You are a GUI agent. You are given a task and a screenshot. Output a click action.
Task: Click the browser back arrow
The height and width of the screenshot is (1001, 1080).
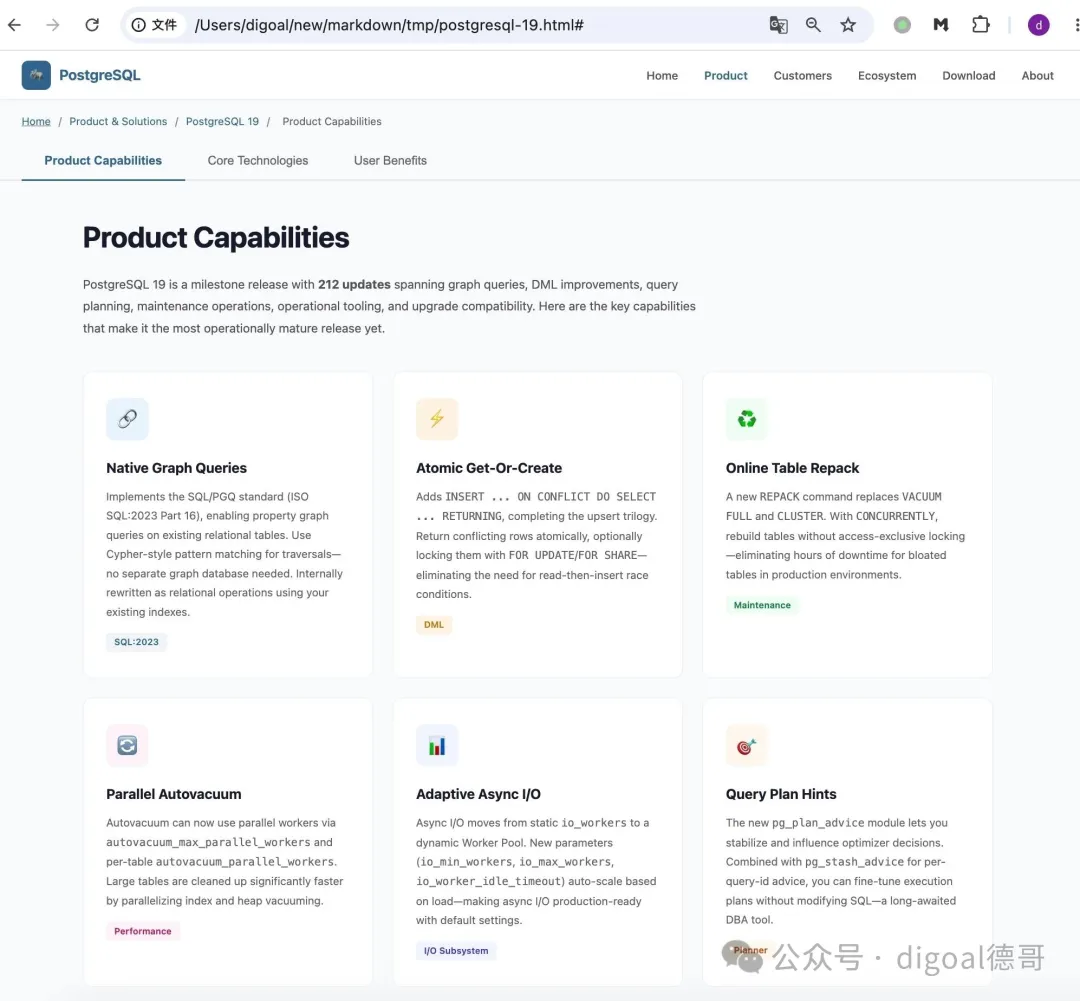[x=14, y=25]
